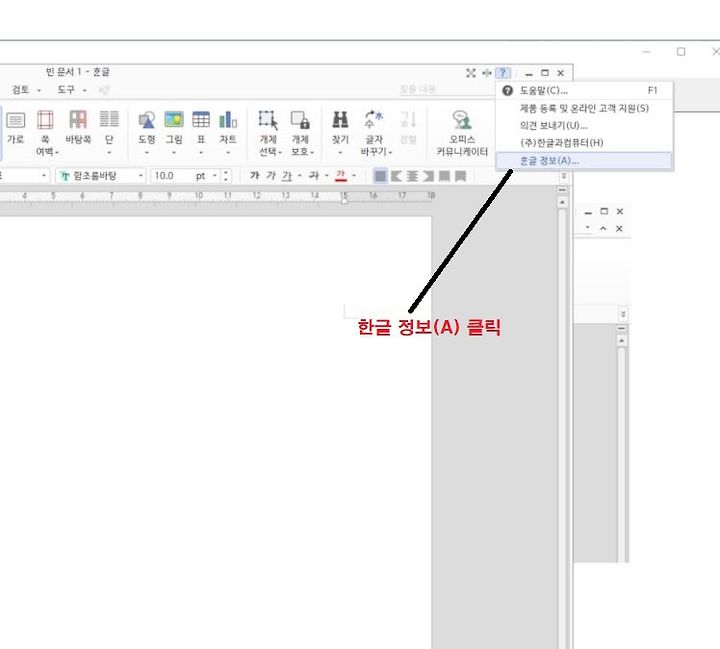720x649 pixels.
Task: Open 찾기 find binoculars icon
Action: point(340,120)
